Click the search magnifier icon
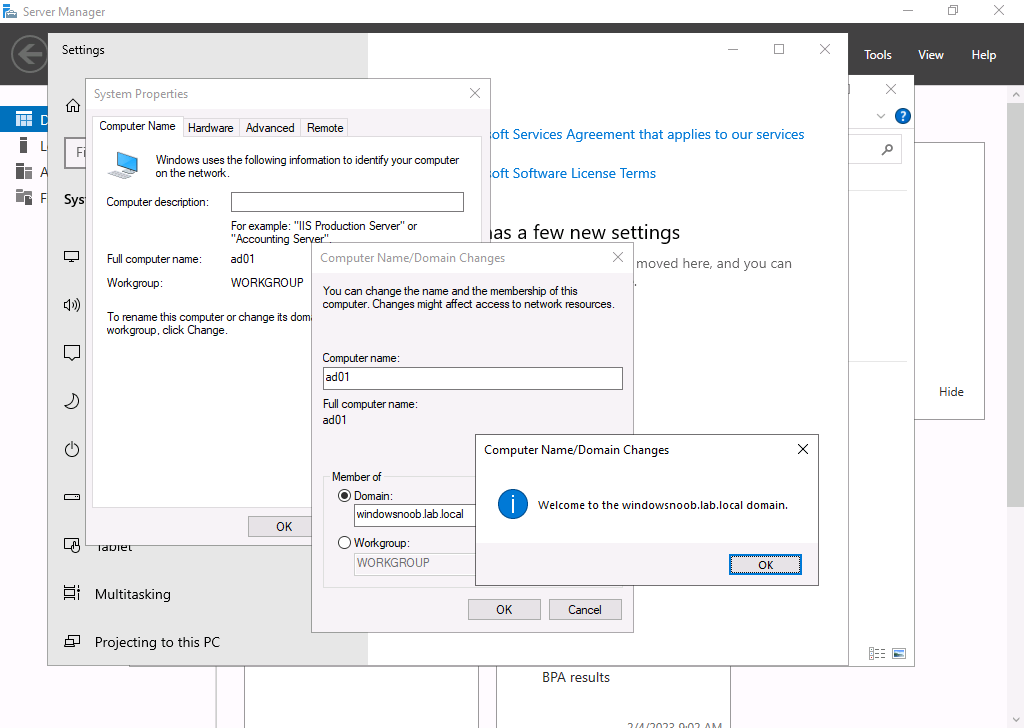This screenshot has height=728, width=1026. tap(887, 150)
